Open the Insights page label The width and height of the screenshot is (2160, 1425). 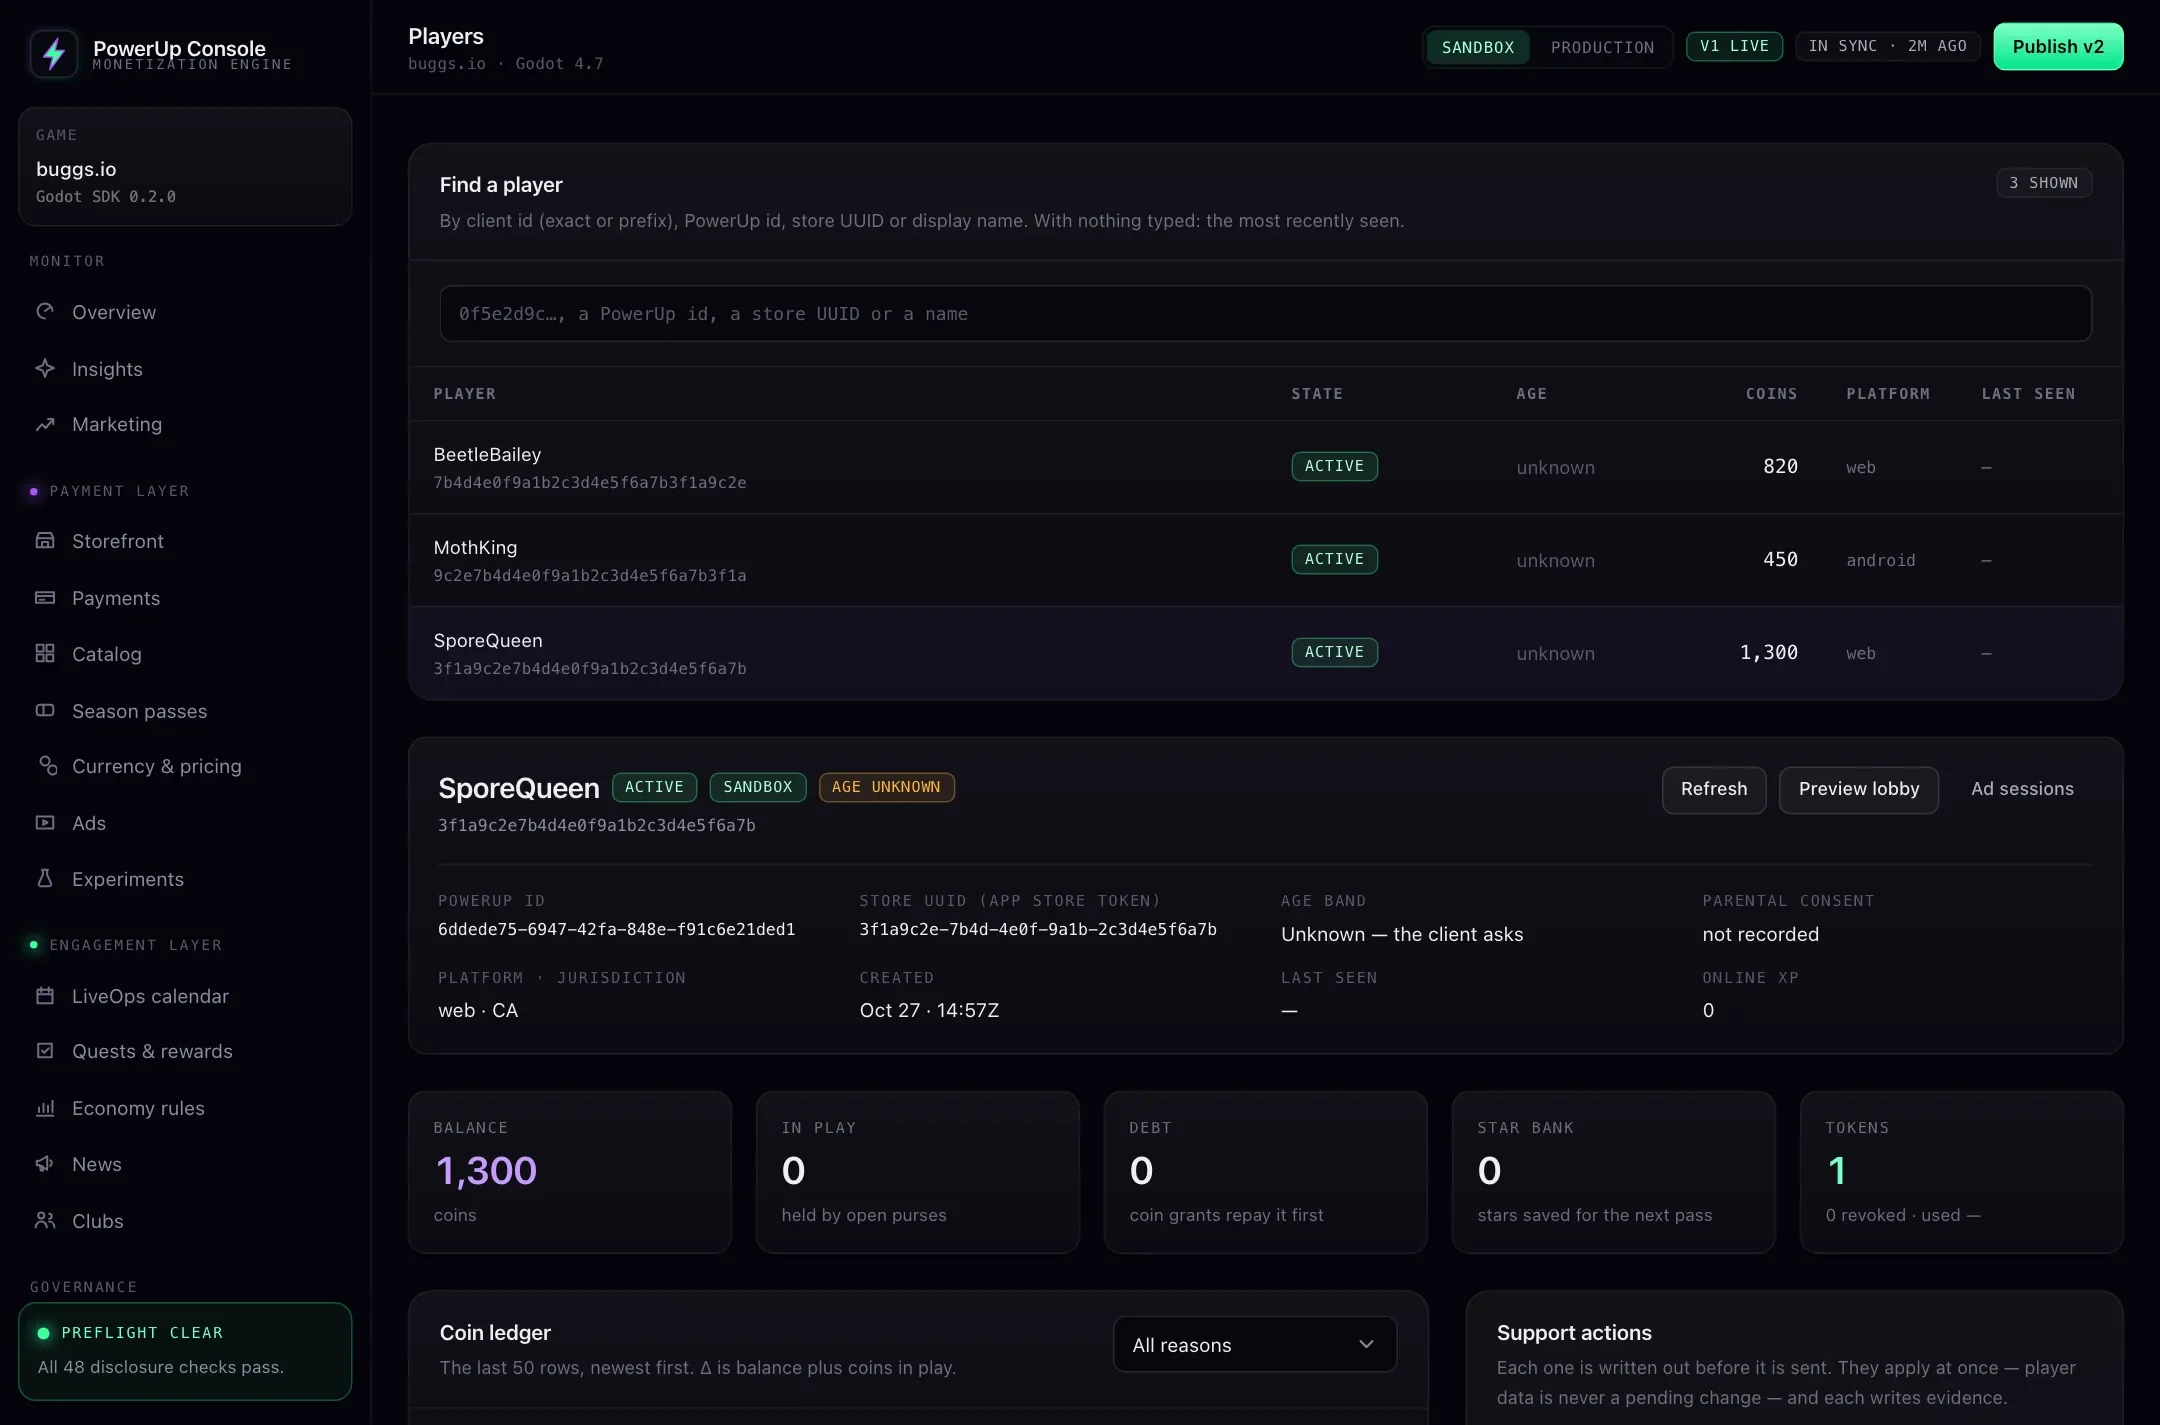click(107, 369)
